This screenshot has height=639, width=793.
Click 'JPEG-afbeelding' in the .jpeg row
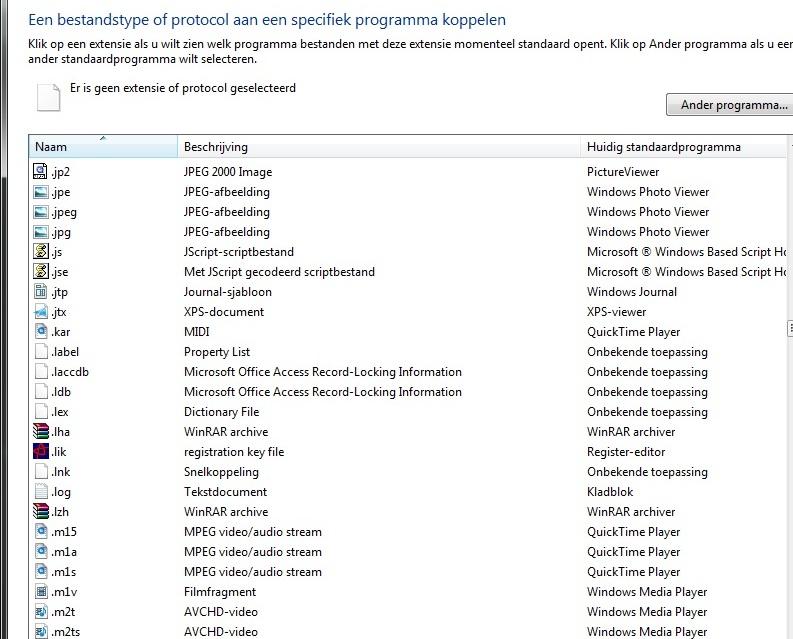[227, 212]
